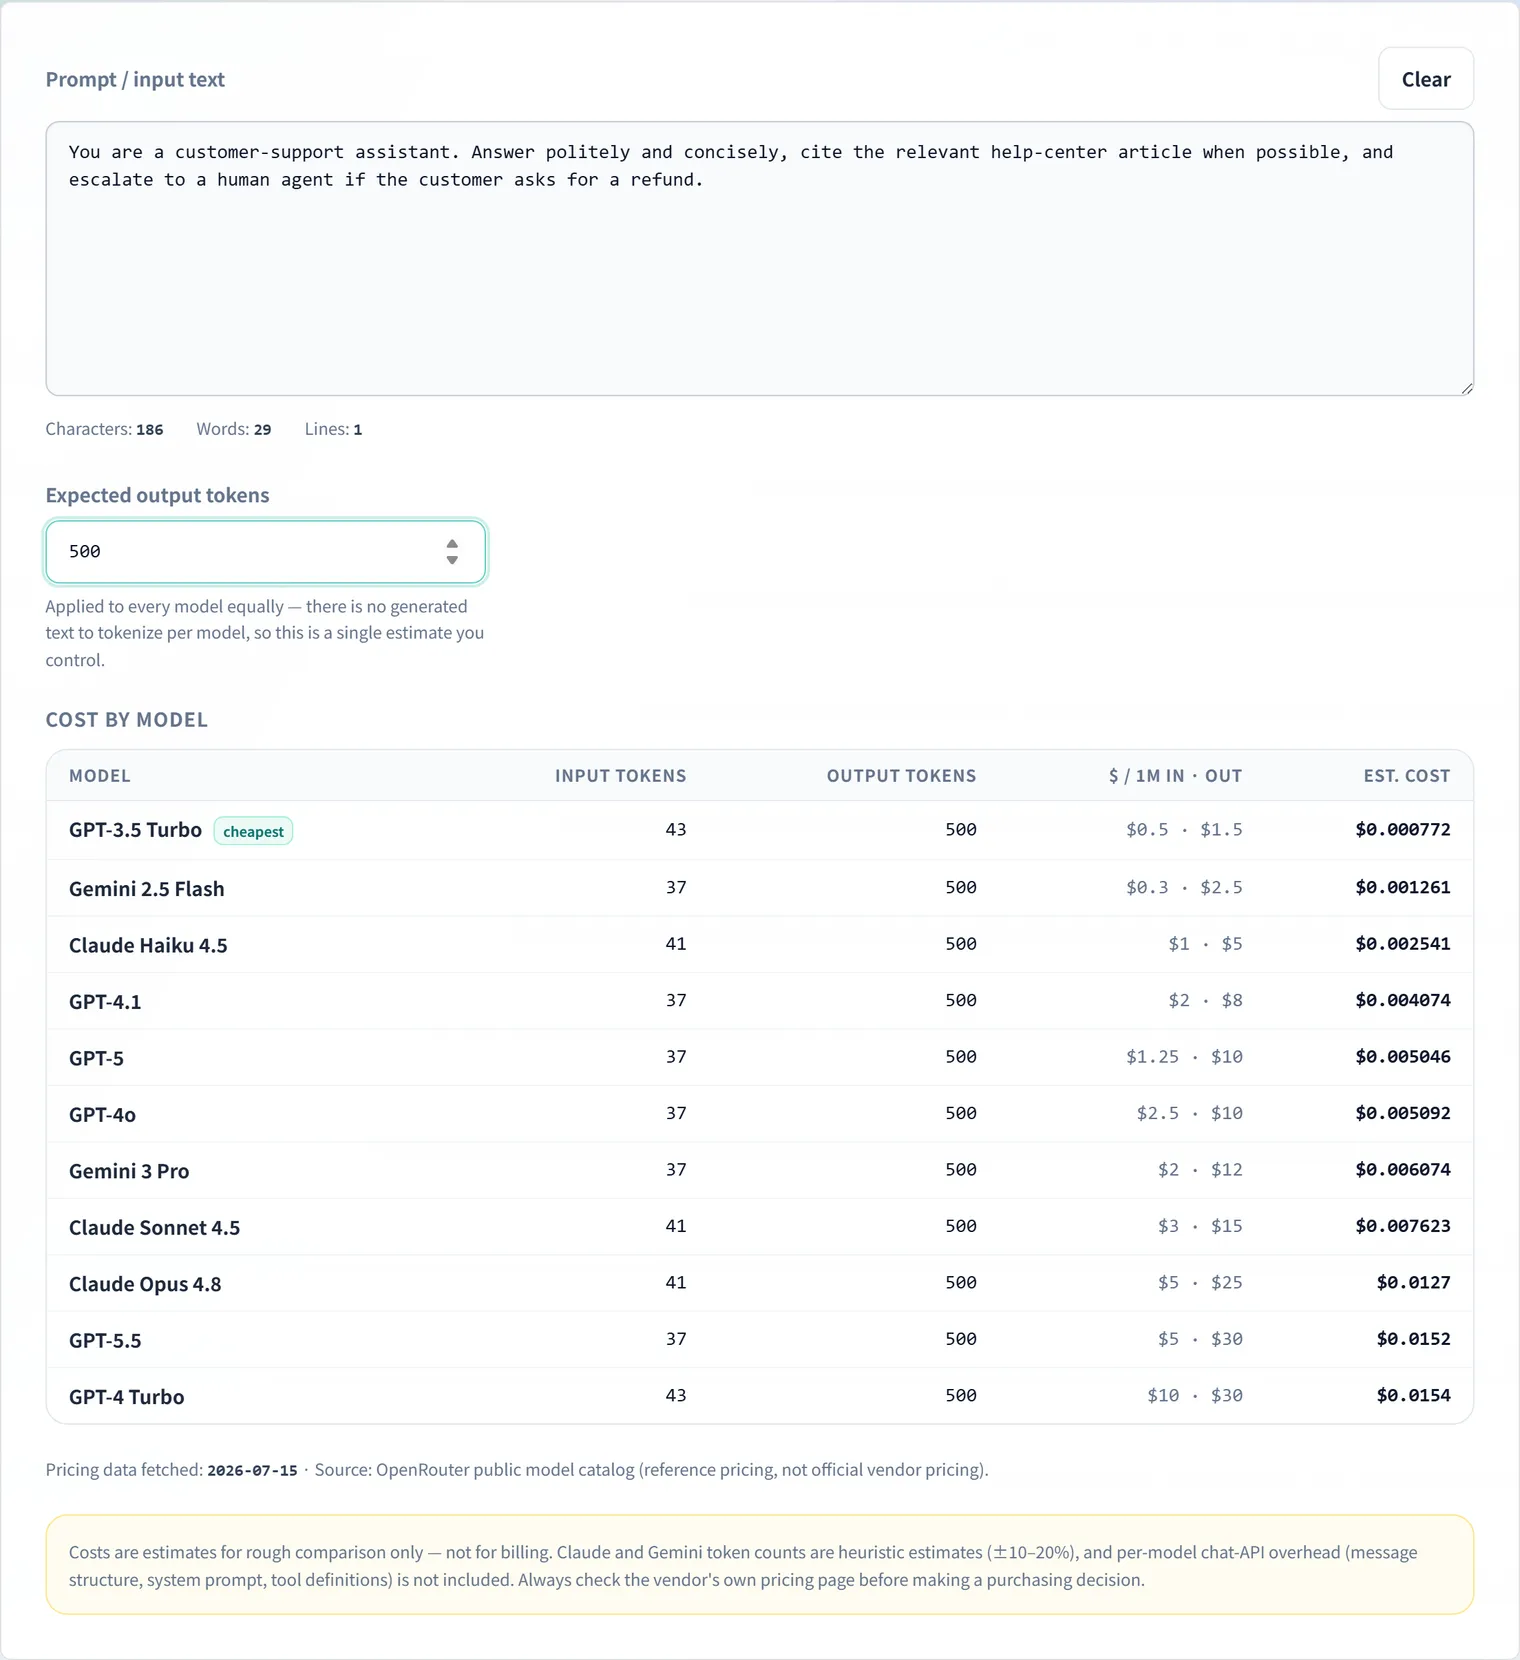Click input tokens 41 for Claude Haiku 4.5
The width and height of the screenshot is (1520, 1660).
(676, 943)
